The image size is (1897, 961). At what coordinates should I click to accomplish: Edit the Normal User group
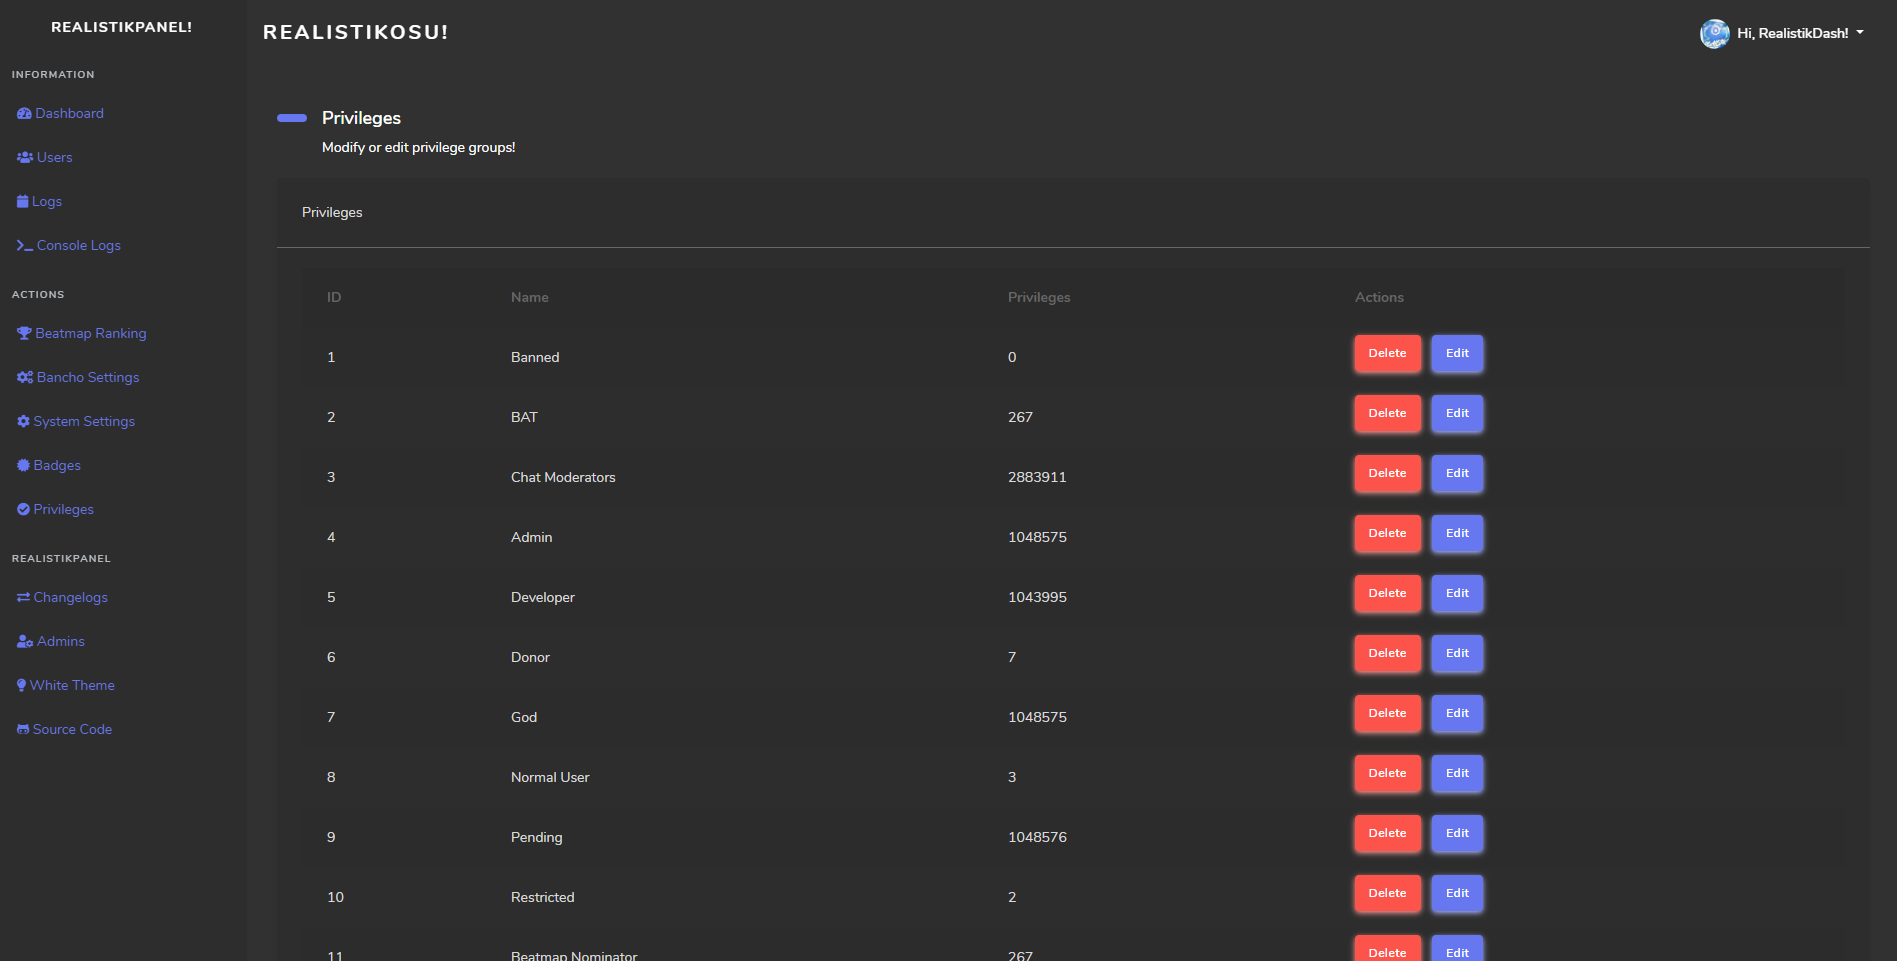click(x=1457, y=774)
